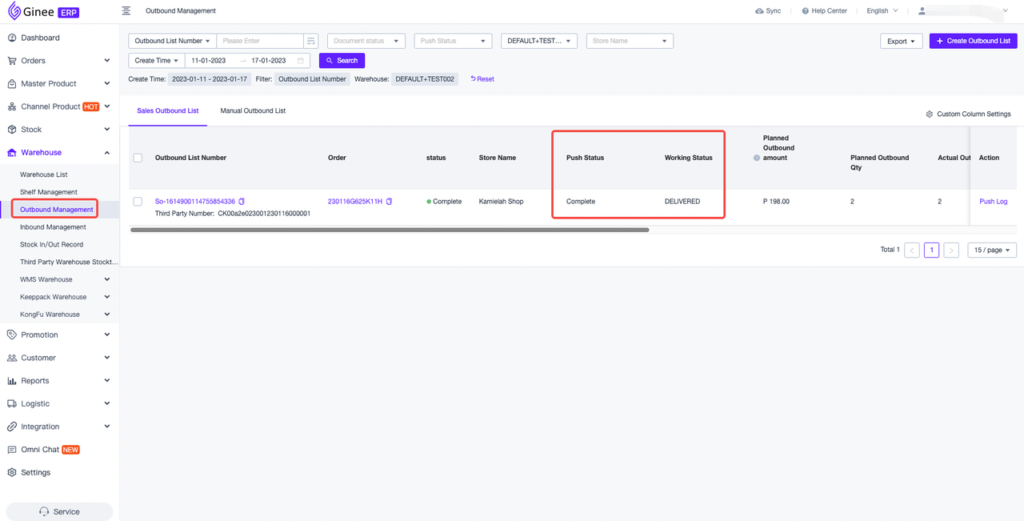Open Inbound Management in the sidebar
This screenshot has height=521, width=1024.
[53, 227]
